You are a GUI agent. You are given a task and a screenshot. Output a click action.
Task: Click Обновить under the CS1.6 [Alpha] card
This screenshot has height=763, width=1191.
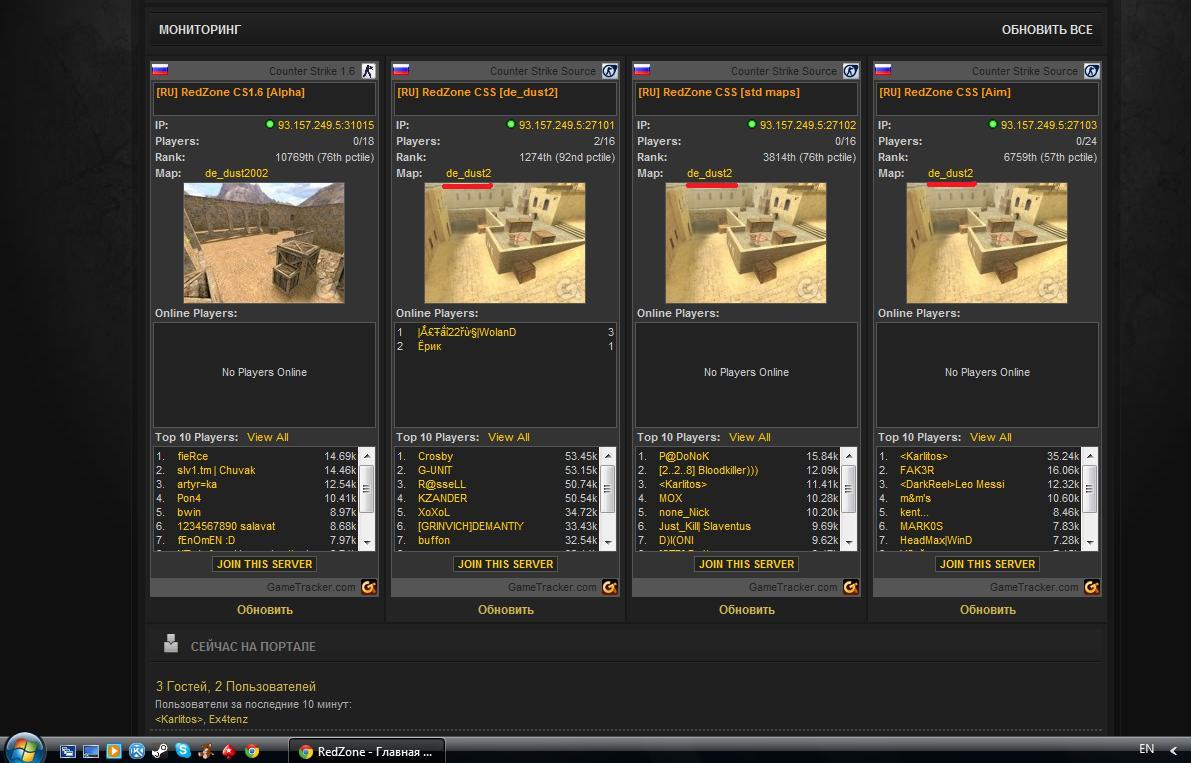coord(264,610)
